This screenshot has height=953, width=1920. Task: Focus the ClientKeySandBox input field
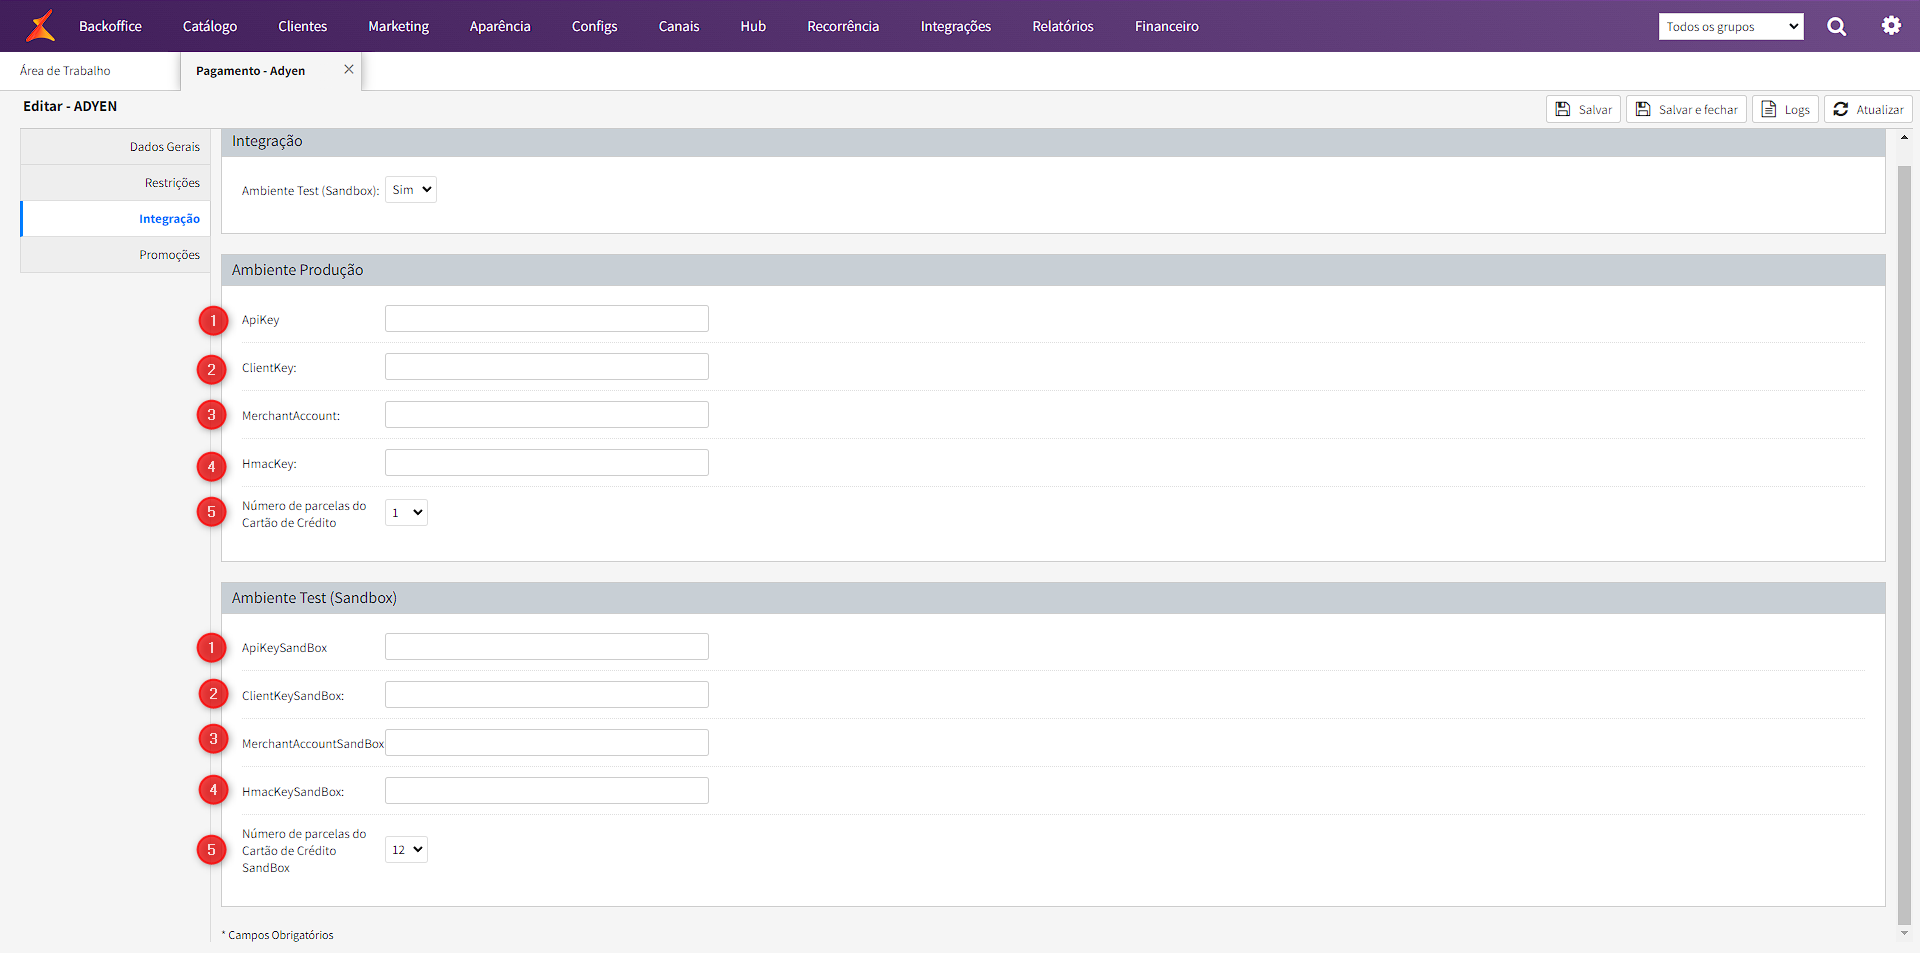(547, 695)
